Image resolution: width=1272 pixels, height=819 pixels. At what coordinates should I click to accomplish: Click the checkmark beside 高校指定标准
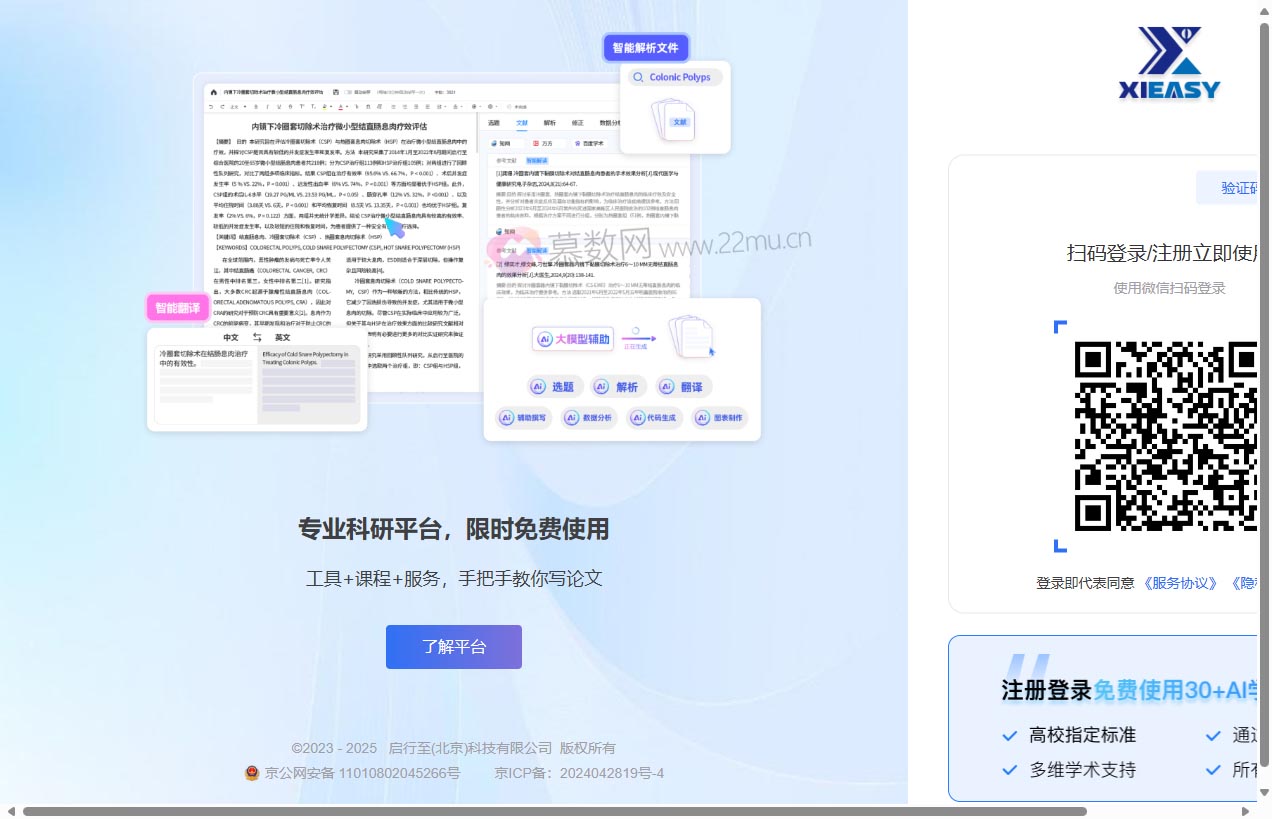(x=1010, y=736)
